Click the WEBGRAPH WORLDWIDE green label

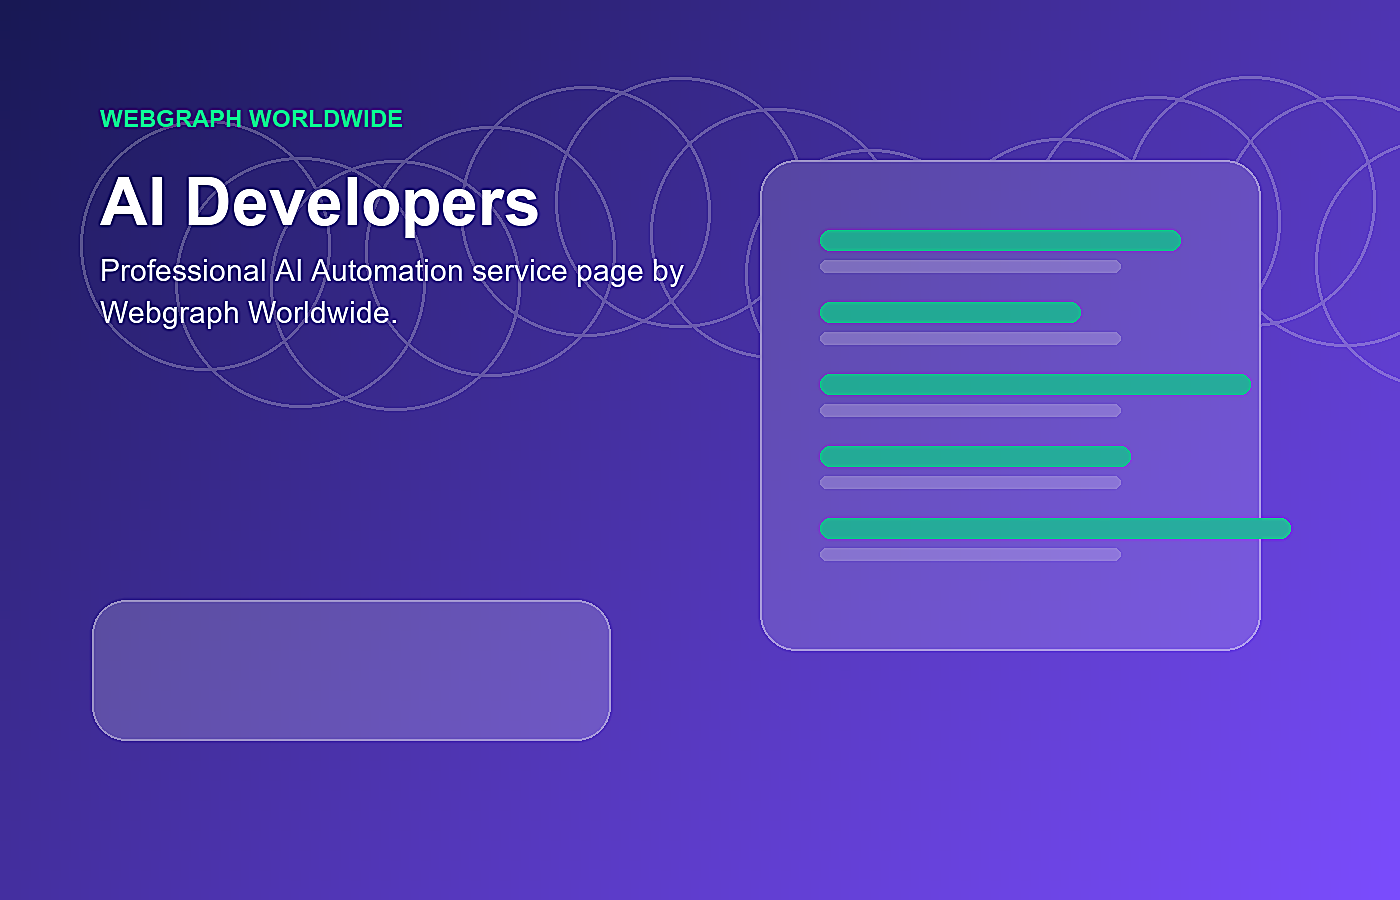251,119
